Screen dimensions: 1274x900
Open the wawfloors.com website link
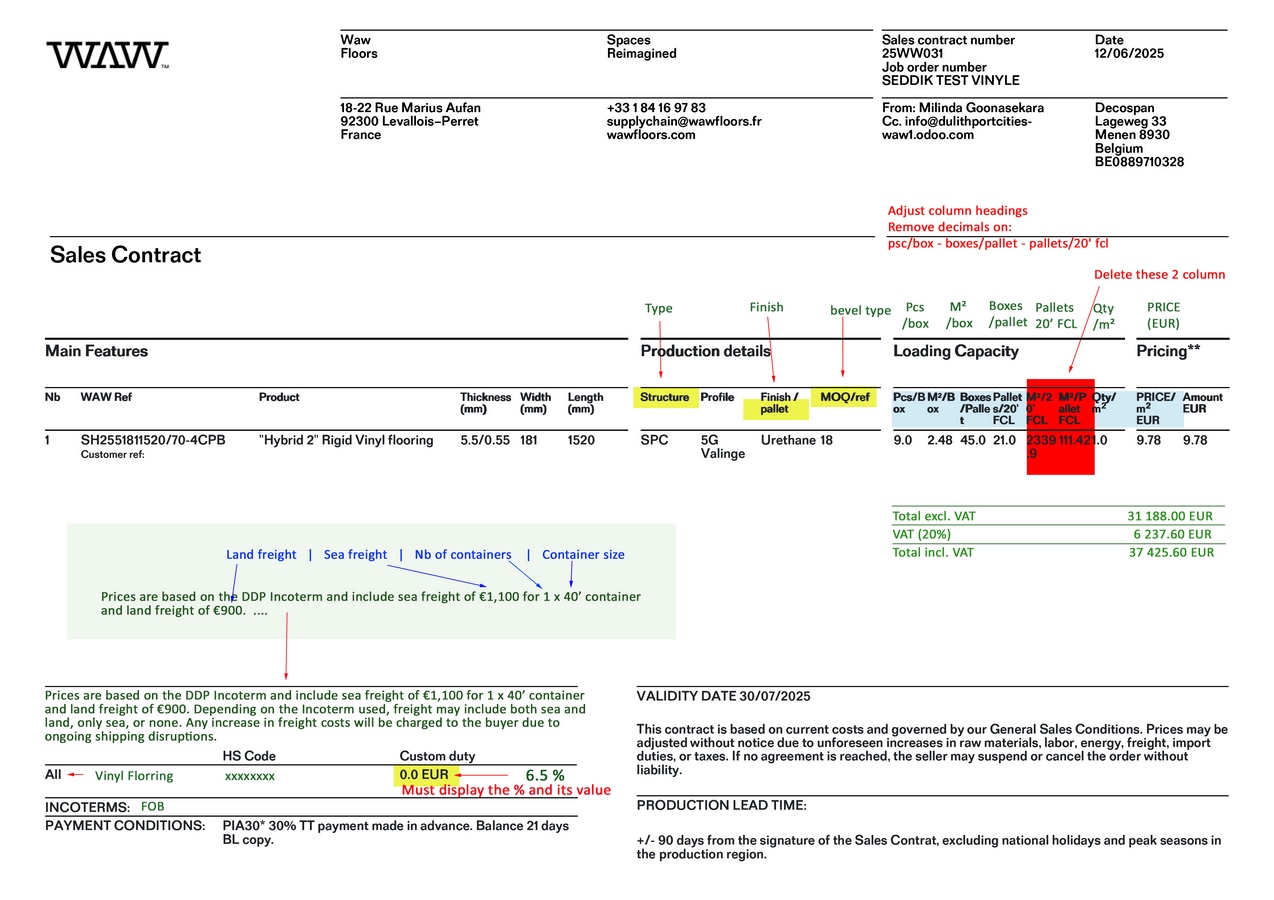(650, 135)
